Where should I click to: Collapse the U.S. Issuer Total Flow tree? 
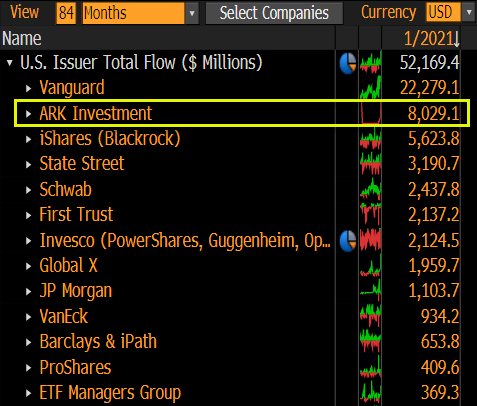click(x=10, y=63)
